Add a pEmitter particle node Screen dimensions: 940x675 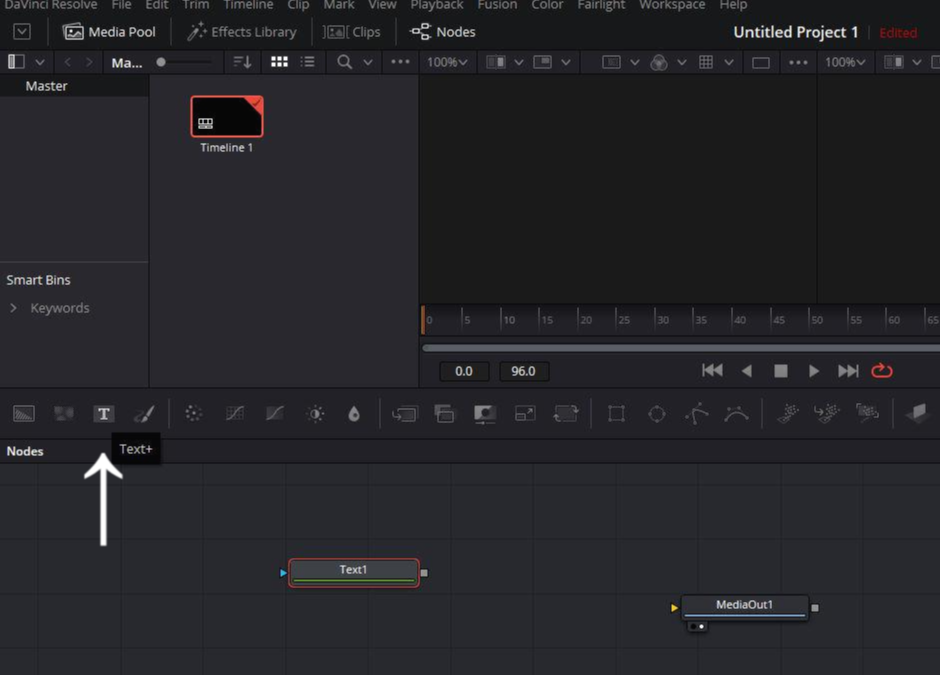click(x=788, y=413)
